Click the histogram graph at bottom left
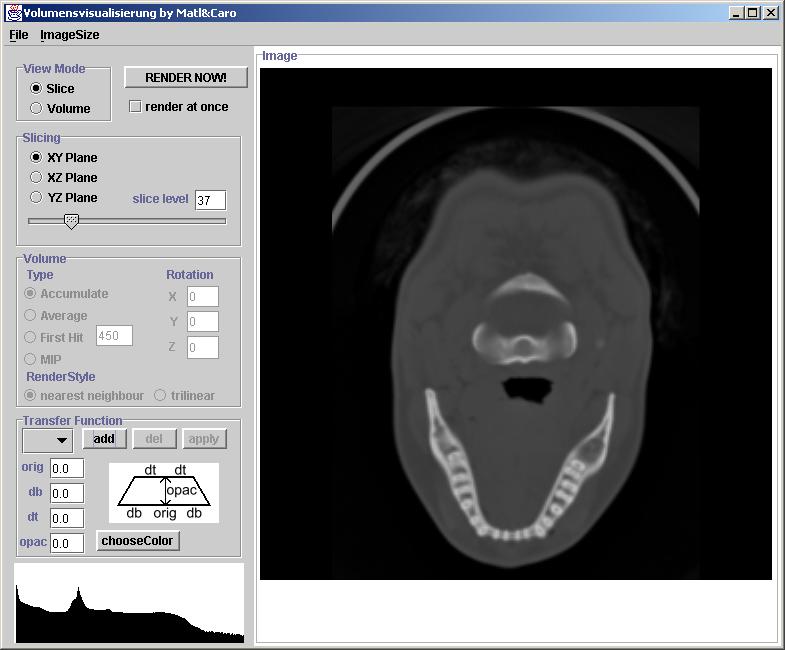 [x=129, y=603]
